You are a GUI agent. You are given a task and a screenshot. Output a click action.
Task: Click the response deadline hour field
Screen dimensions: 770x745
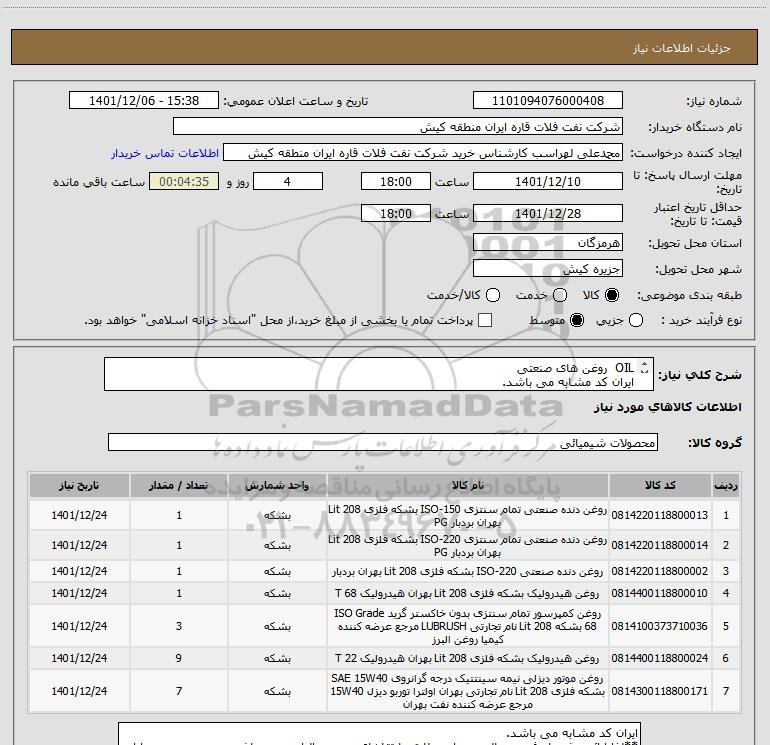click(x=396, y=181)
